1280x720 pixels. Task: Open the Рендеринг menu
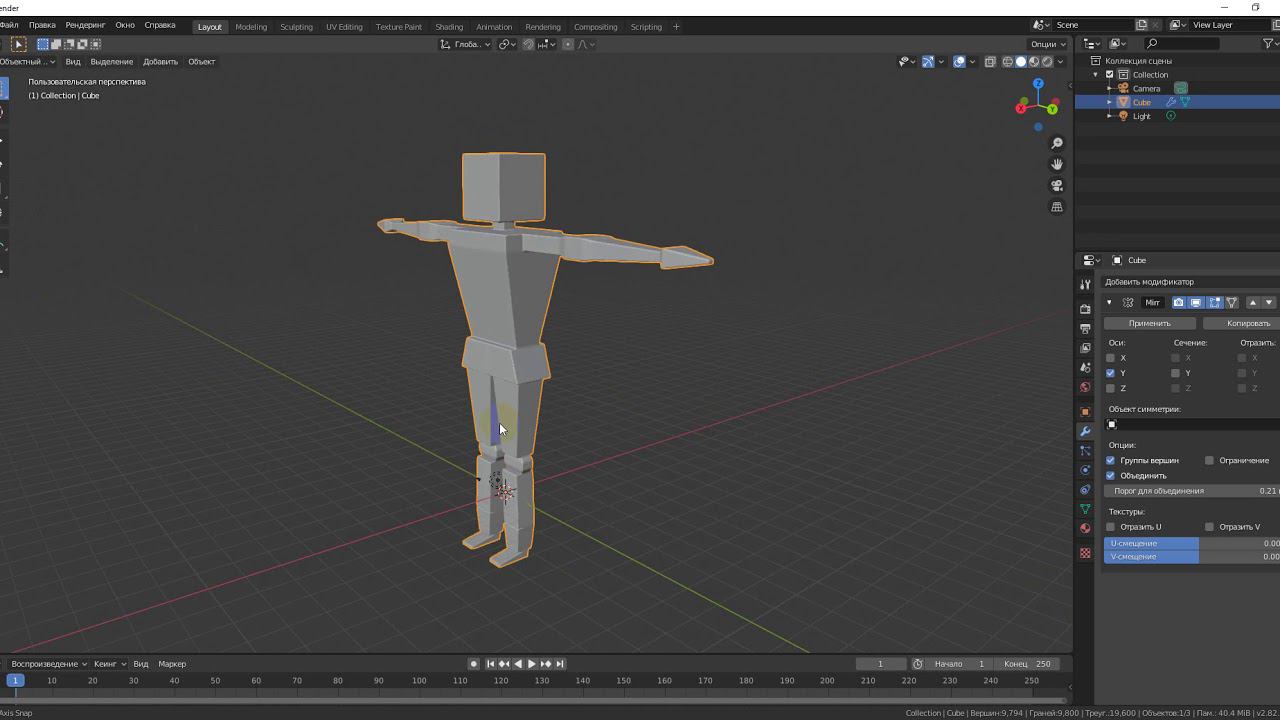[x=85, y=25]
